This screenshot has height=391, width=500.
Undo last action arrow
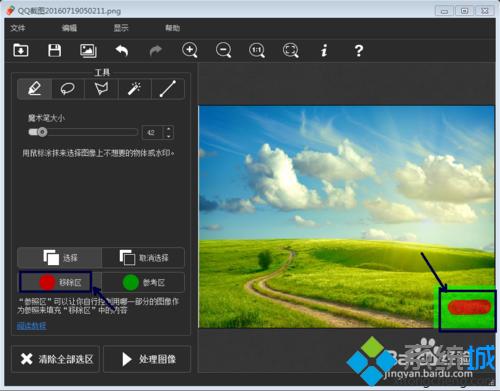coord(122,50)
